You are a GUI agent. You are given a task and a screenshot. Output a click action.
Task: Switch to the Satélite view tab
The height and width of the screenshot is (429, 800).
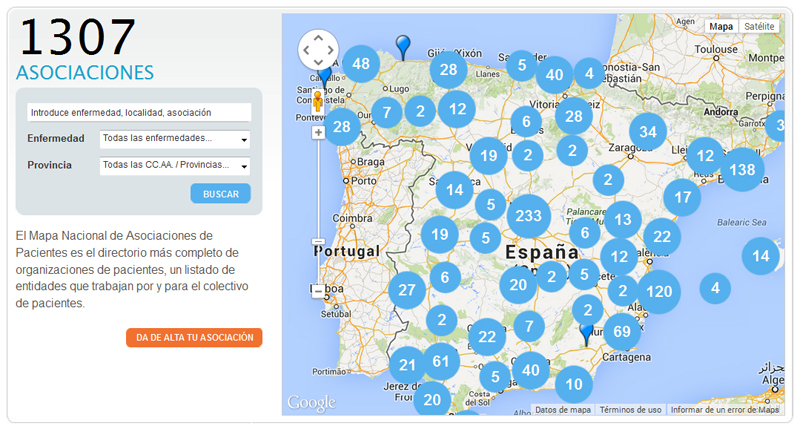click(x=759, y=27)
